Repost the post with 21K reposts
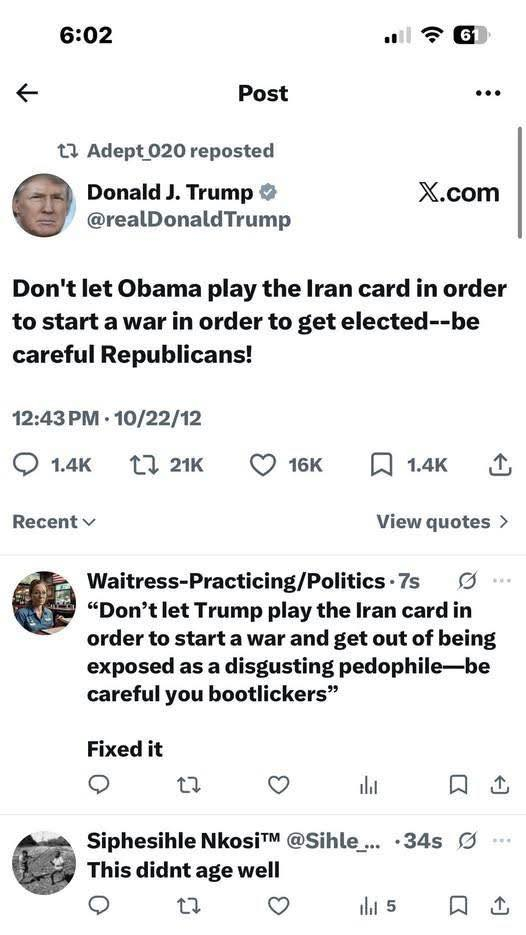 click(x=166, y=465)
